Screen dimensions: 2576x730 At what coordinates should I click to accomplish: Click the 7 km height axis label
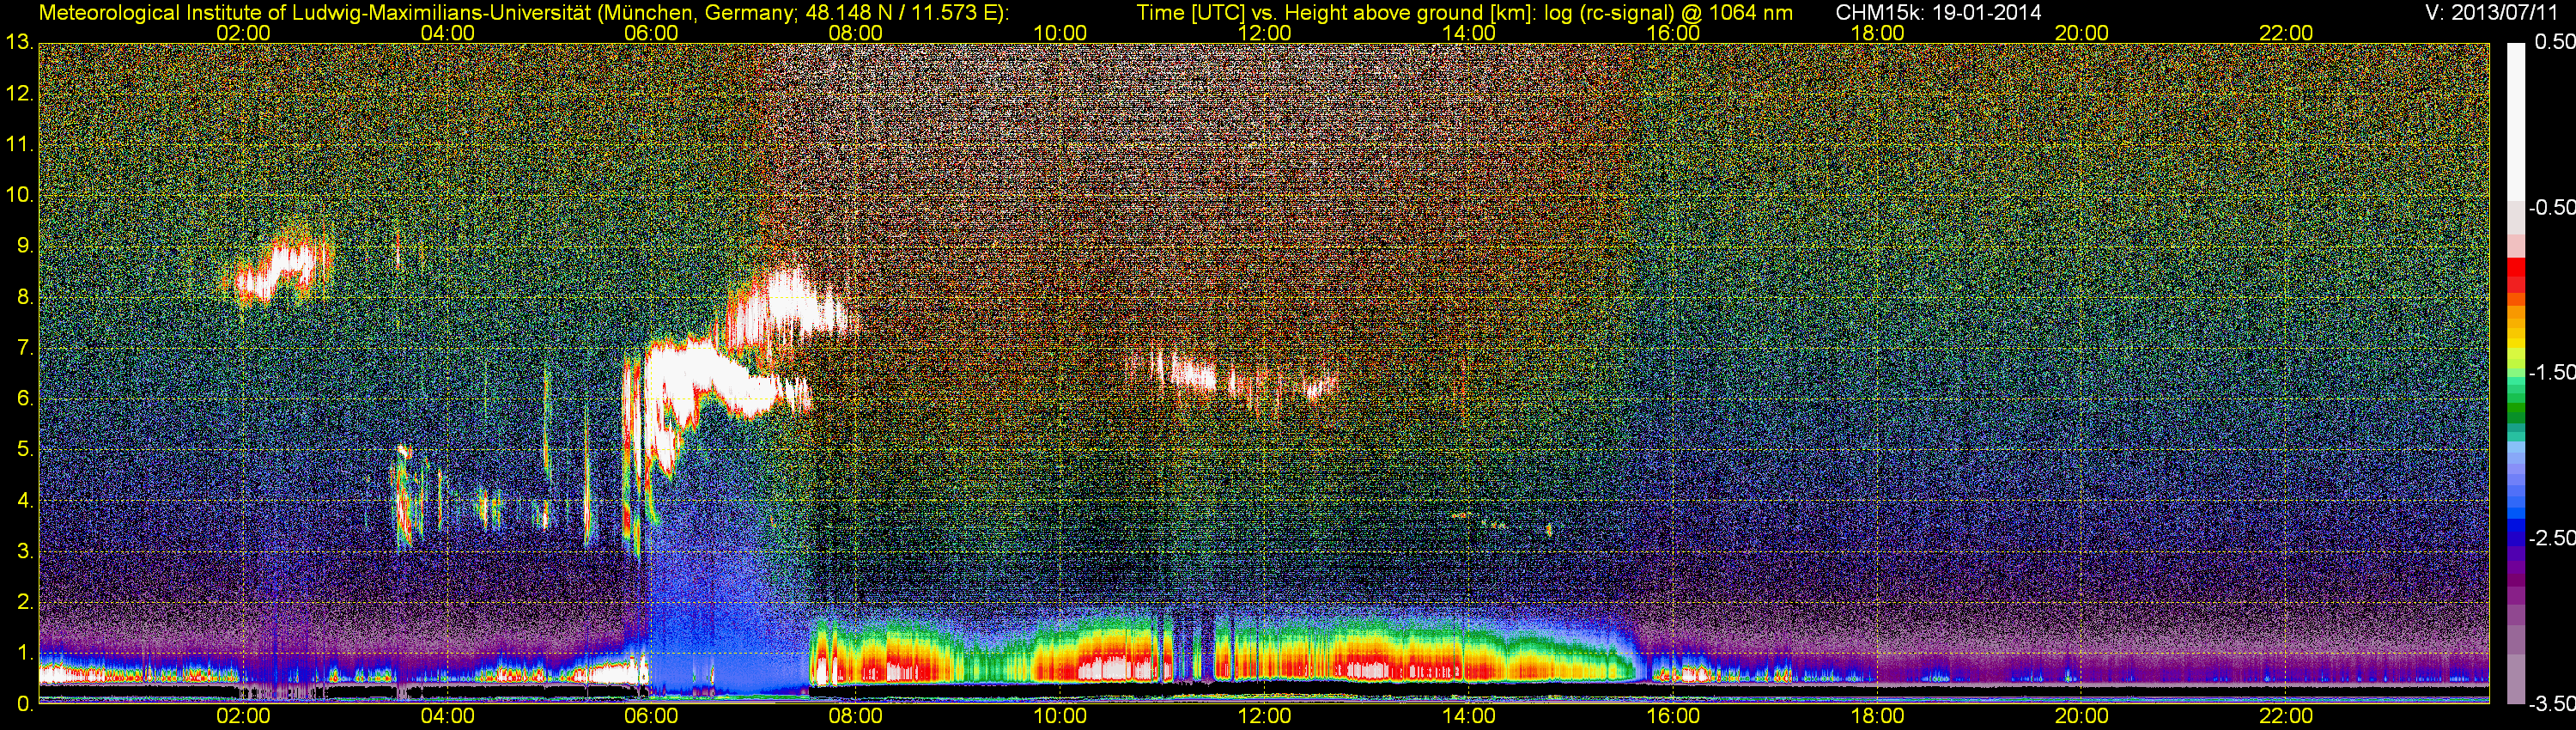point(25,348)
